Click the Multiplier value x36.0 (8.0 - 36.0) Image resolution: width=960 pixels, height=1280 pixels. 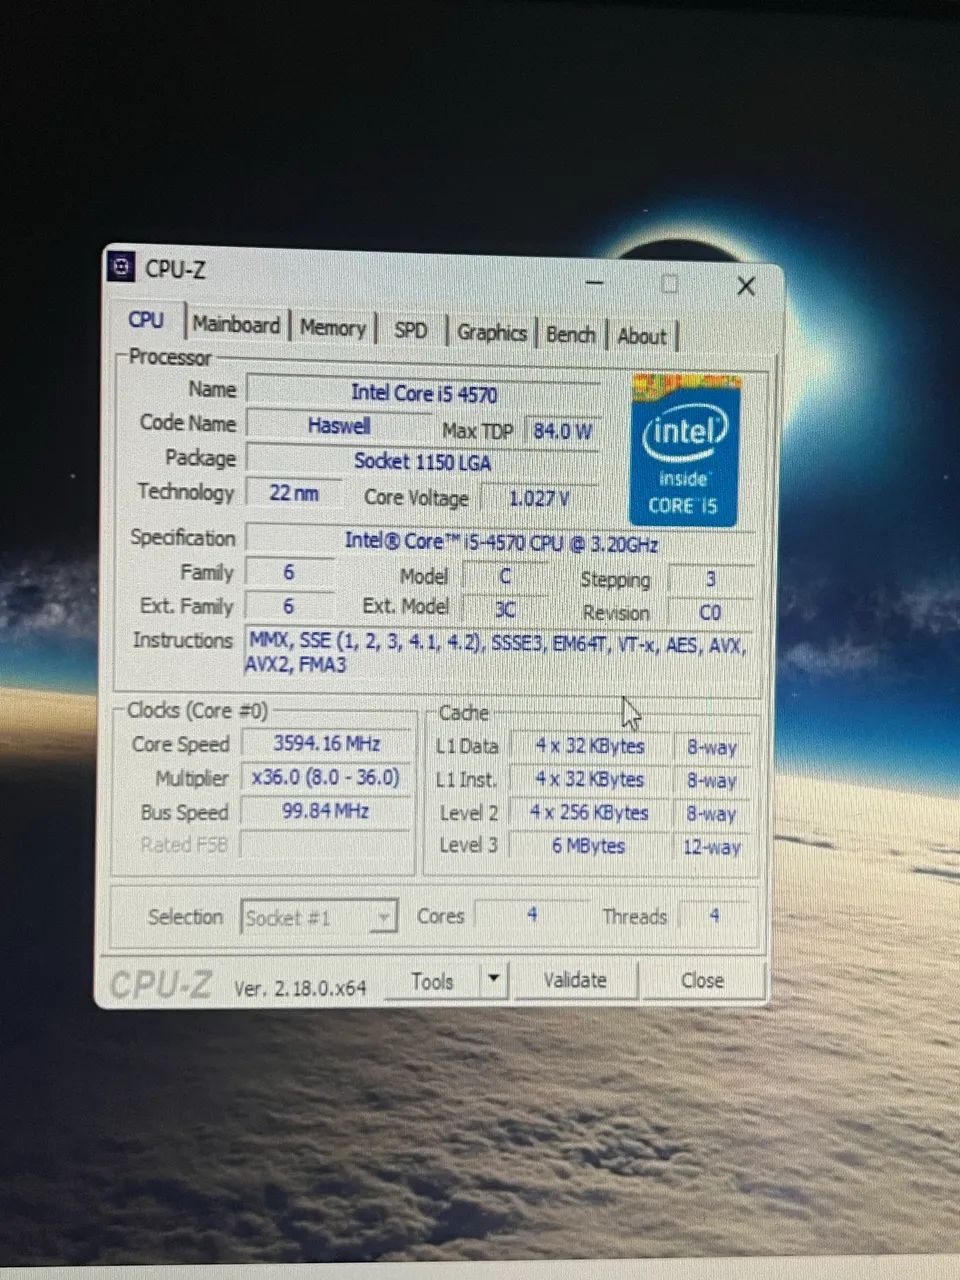(326, 778)
